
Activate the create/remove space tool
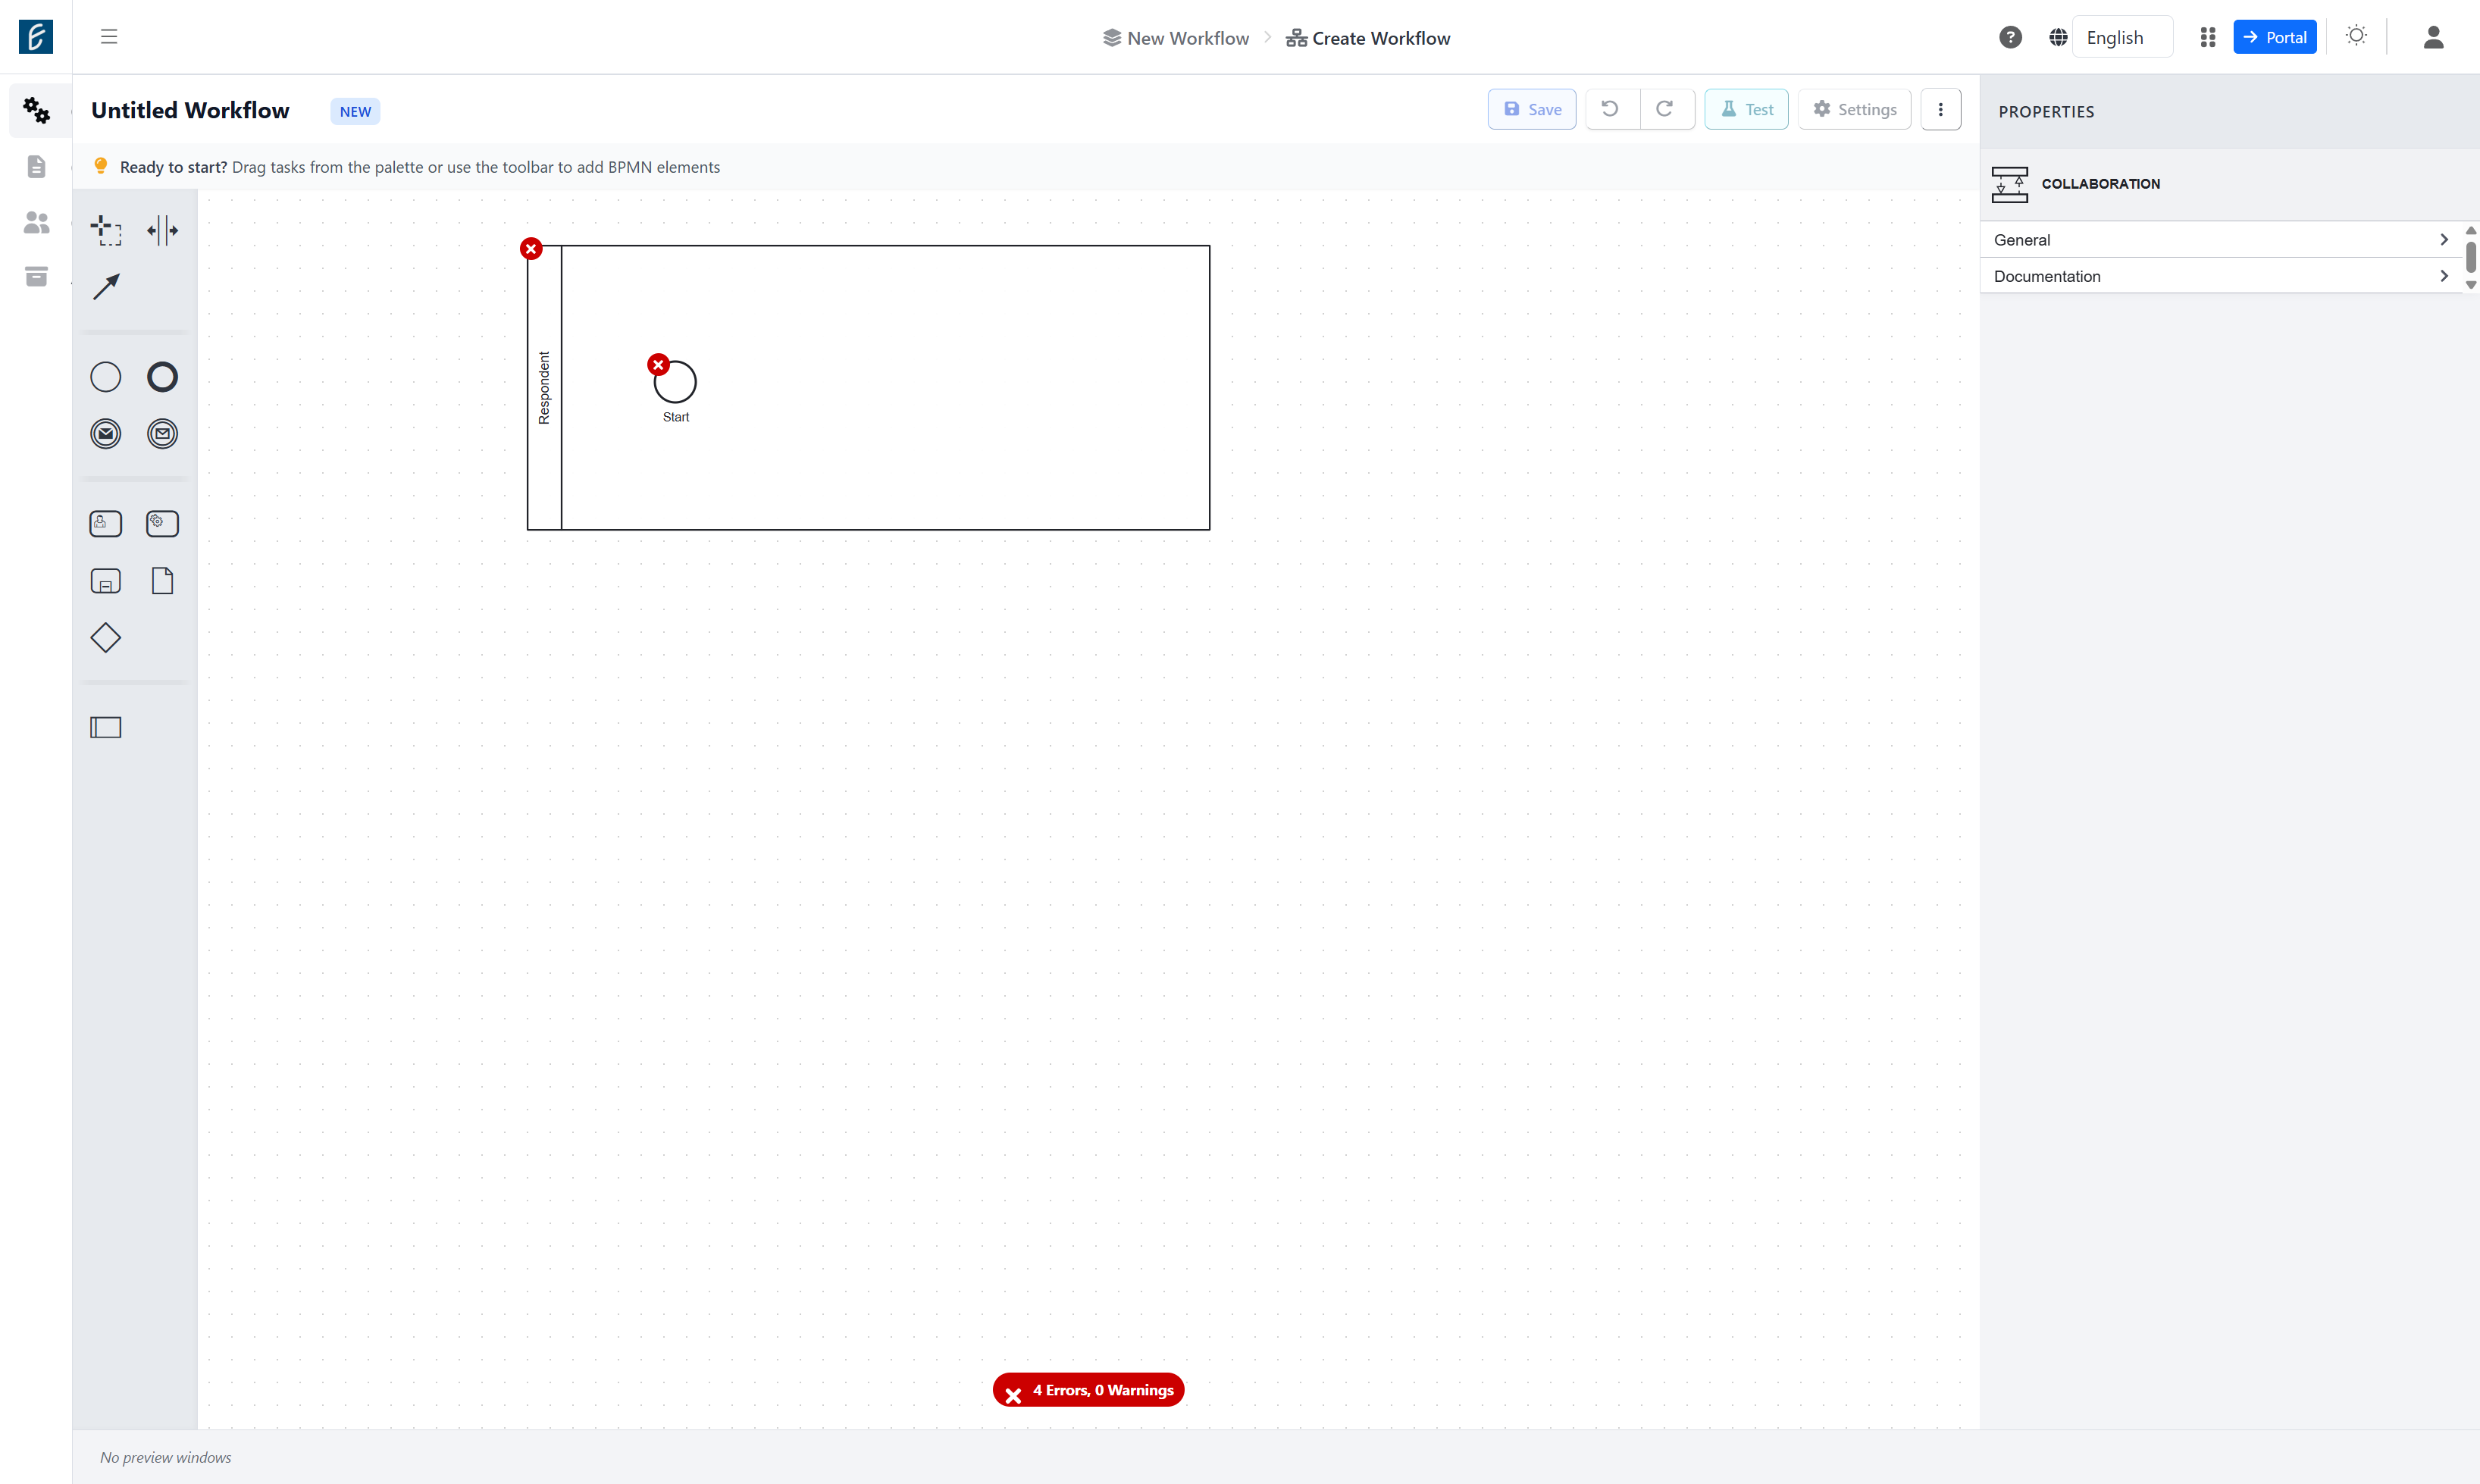(x=162, y=230)
